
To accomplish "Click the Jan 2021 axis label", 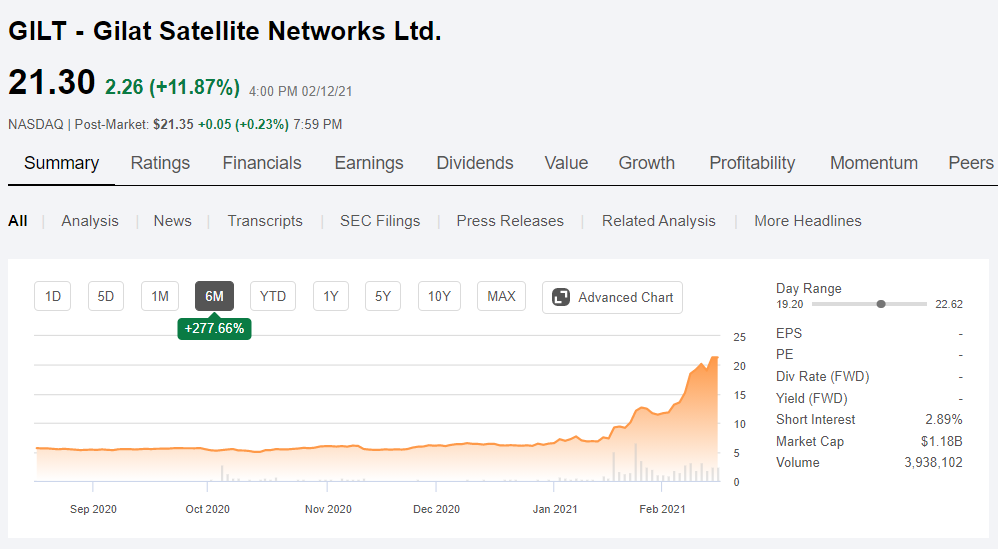I will tap(554, 509).
